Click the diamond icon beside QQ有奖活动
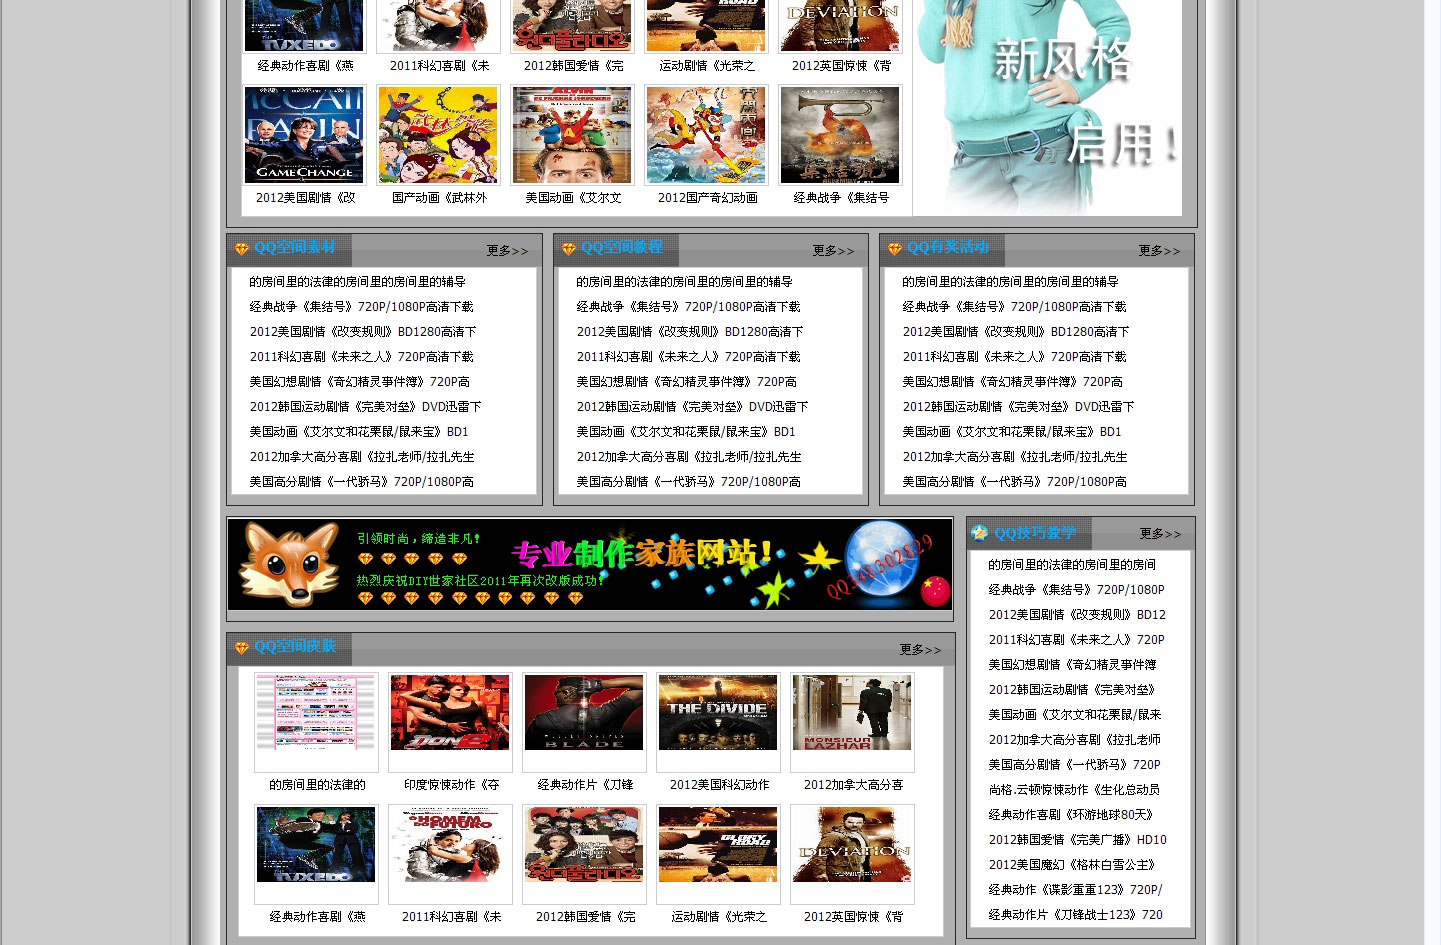Screen dimensions: 1441x945 point(894,249)
